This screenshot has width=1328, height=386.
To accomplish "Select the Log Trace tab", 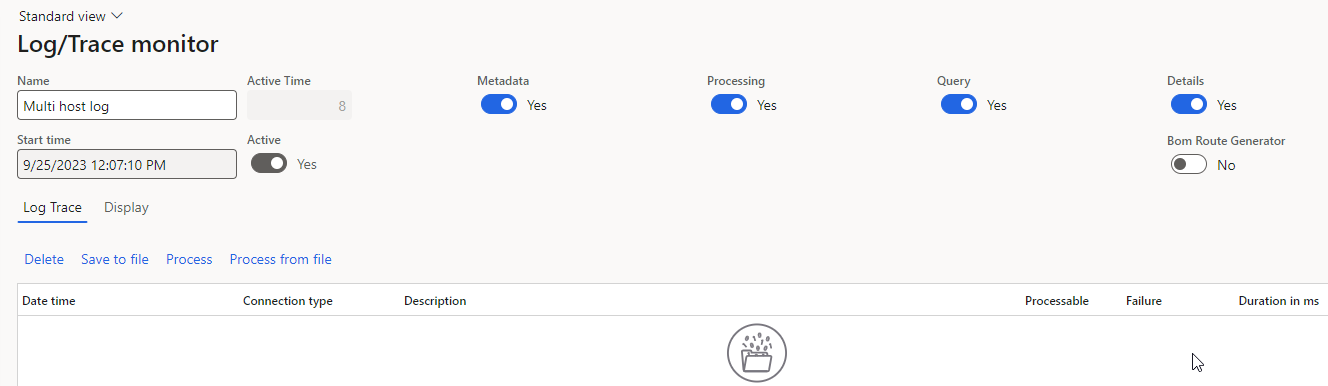I will click(52, 207).
